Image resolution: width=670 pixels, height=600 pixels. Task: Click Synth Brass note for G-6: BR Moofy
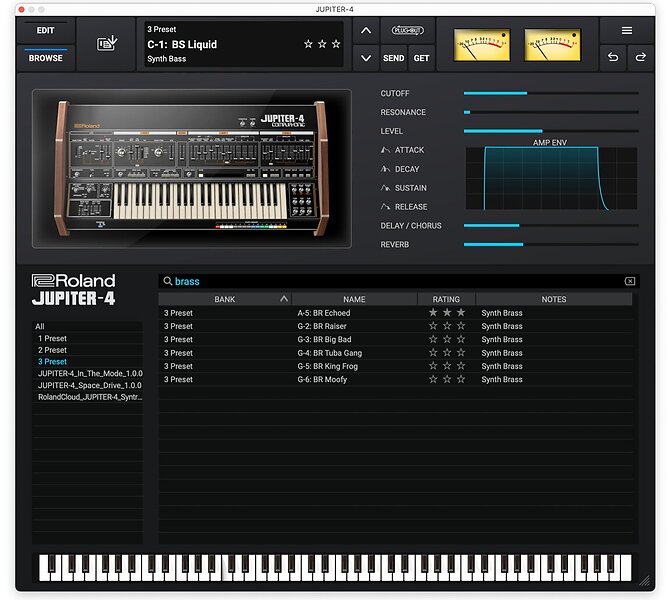pos(502,379)
